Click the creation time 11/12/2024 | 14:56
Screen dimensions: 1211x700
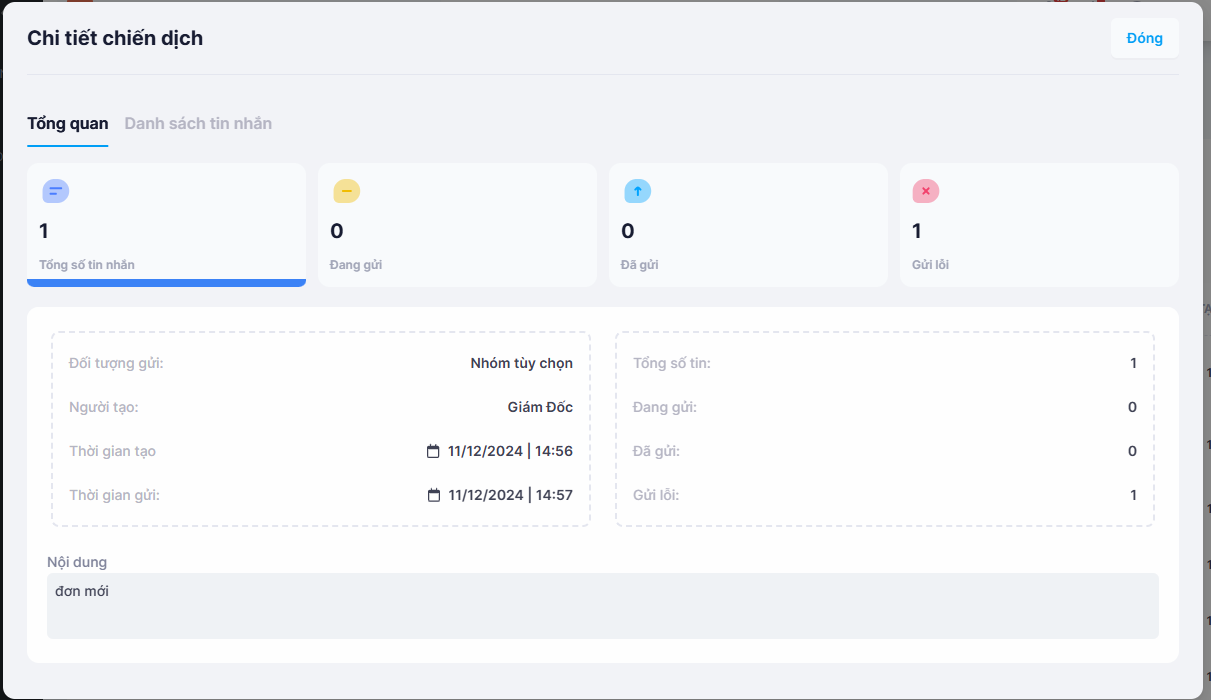pyautogui.click(x=510, y=451)
